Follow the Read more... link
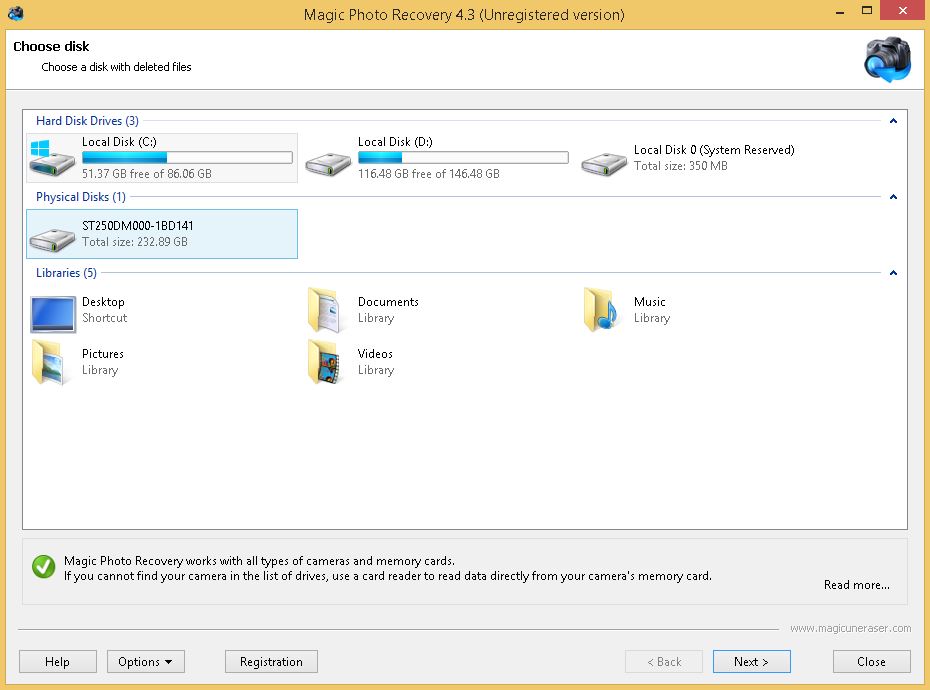 [x=856, y=585]
